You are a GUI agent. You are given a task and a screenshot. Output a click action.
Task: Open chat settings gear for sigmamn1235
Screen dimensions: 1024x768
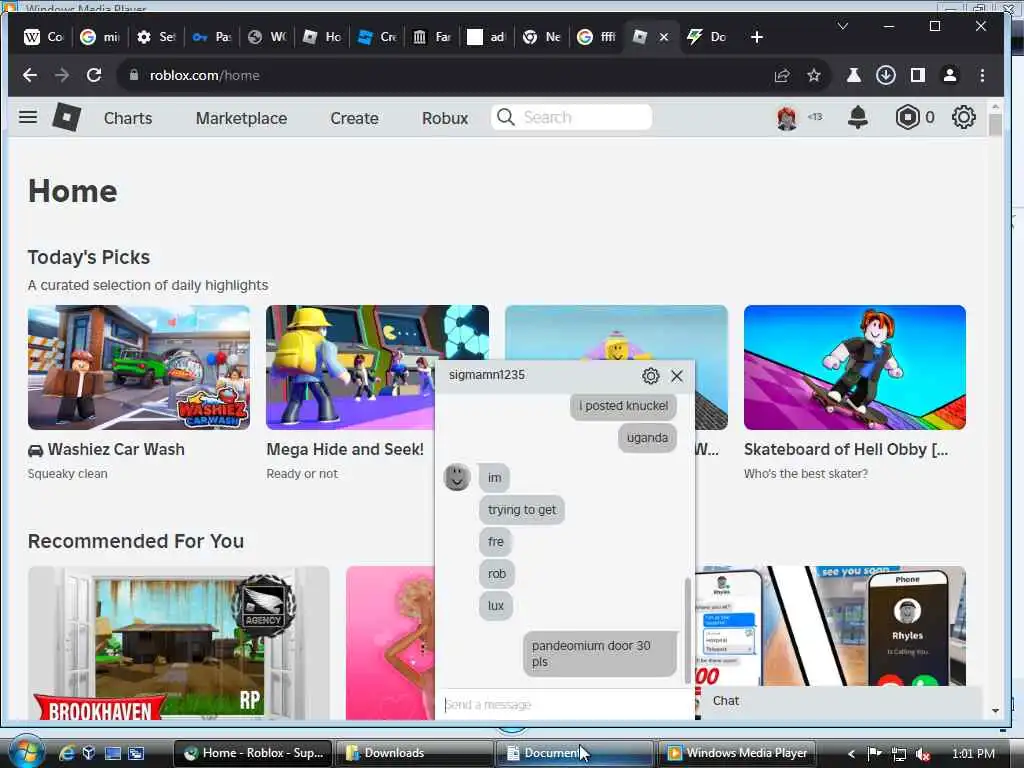[650, 376]
